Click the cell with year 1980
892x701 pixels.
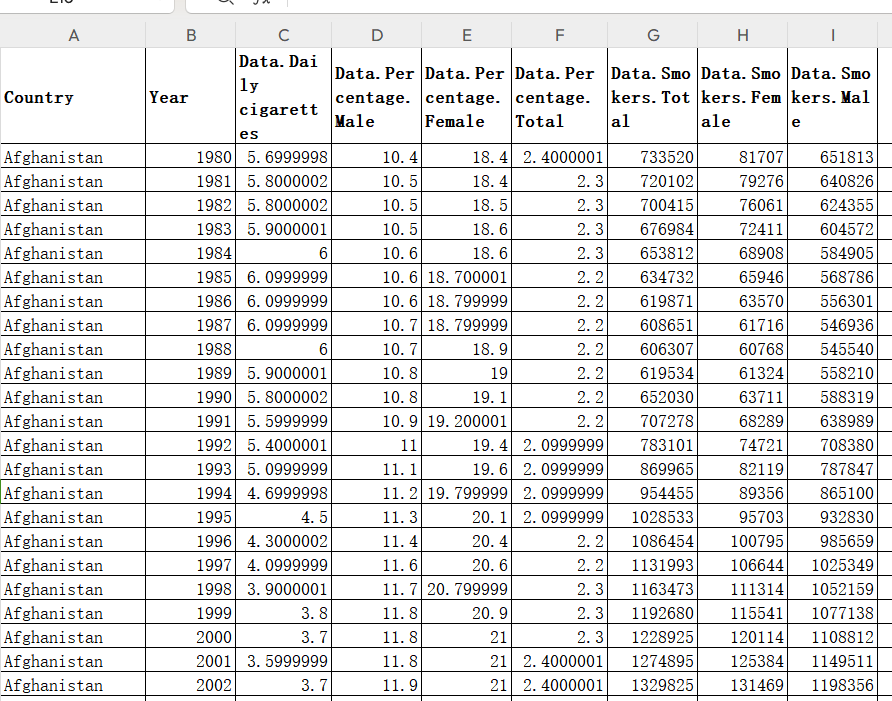pyautogui.click(x=191, y=156)
